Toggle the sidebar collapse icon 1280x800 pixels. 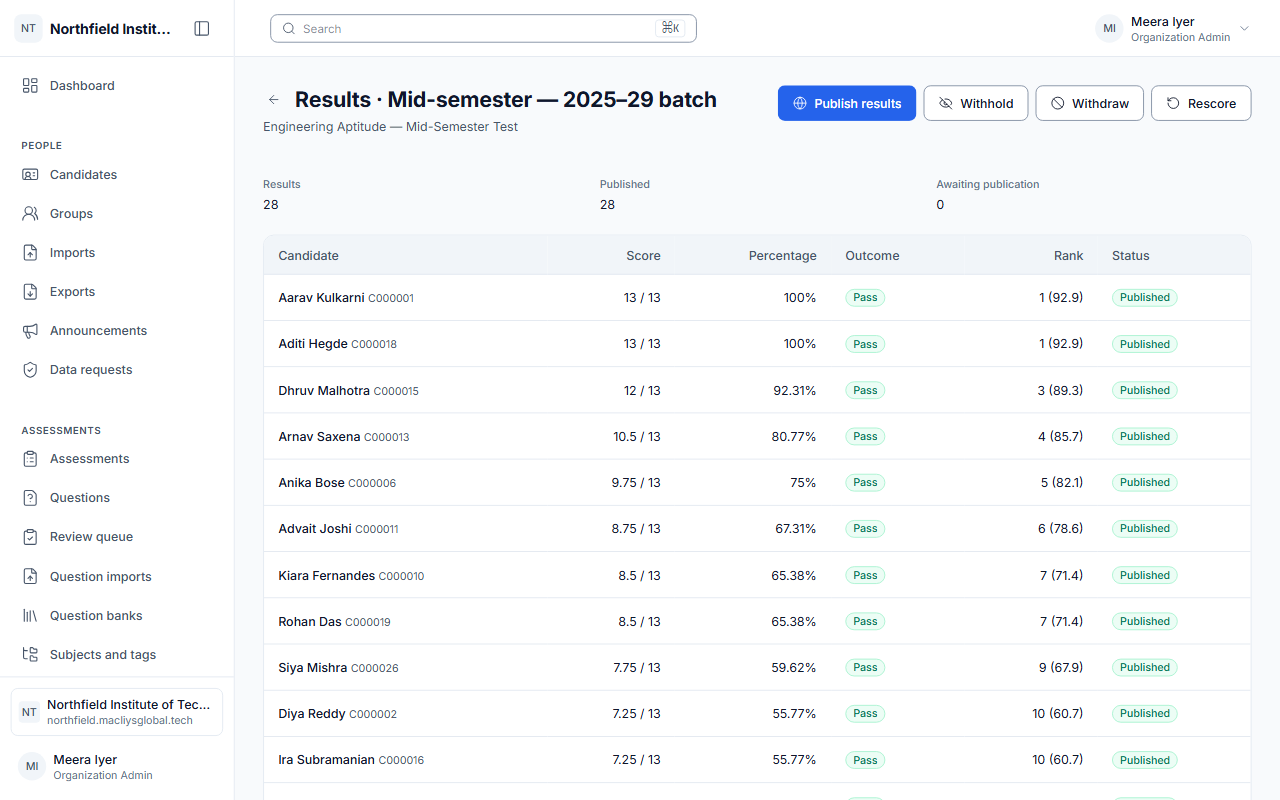point(202,29)
